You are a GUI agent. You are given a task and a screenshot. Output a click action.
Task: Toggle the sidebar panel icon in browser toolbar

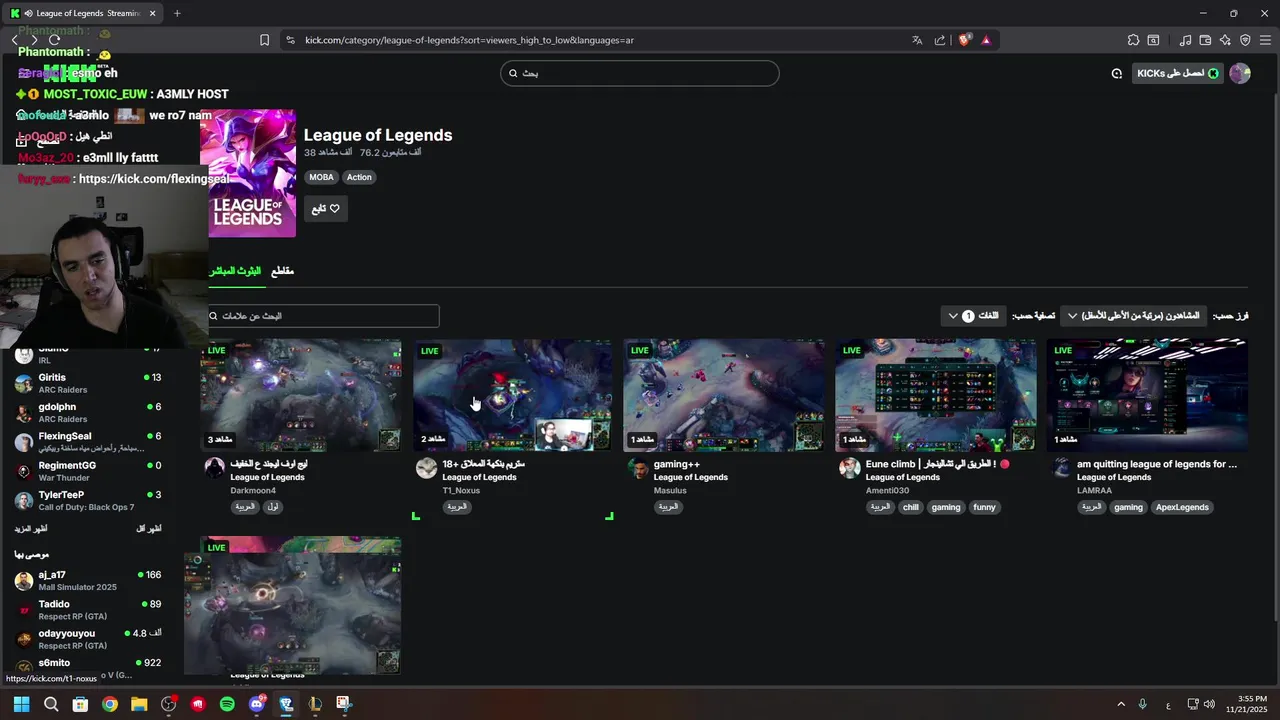coord(1153,40)
